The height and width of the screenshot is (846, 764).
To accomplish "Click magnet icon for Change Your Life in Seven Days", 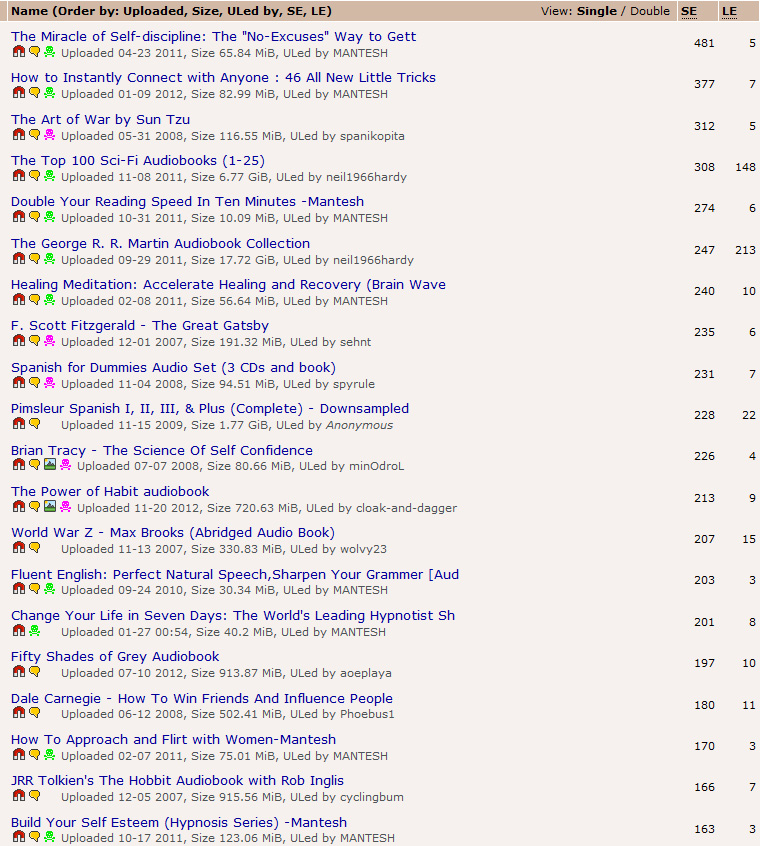I will tap(19, 631).
